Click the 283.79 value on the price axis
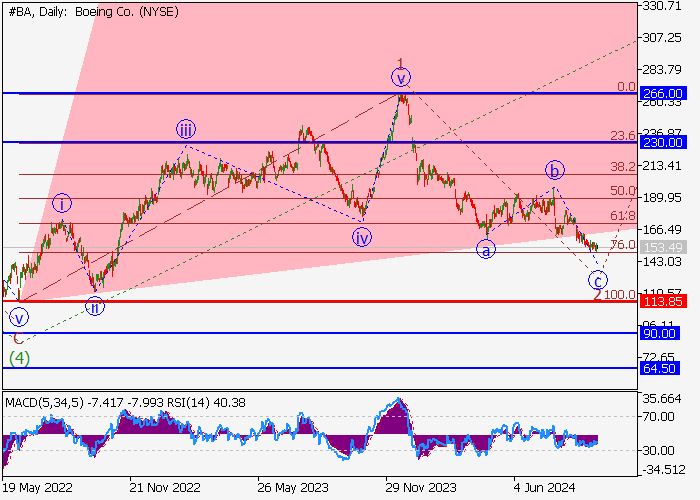700x500 pixels. (x=662, y=70)
